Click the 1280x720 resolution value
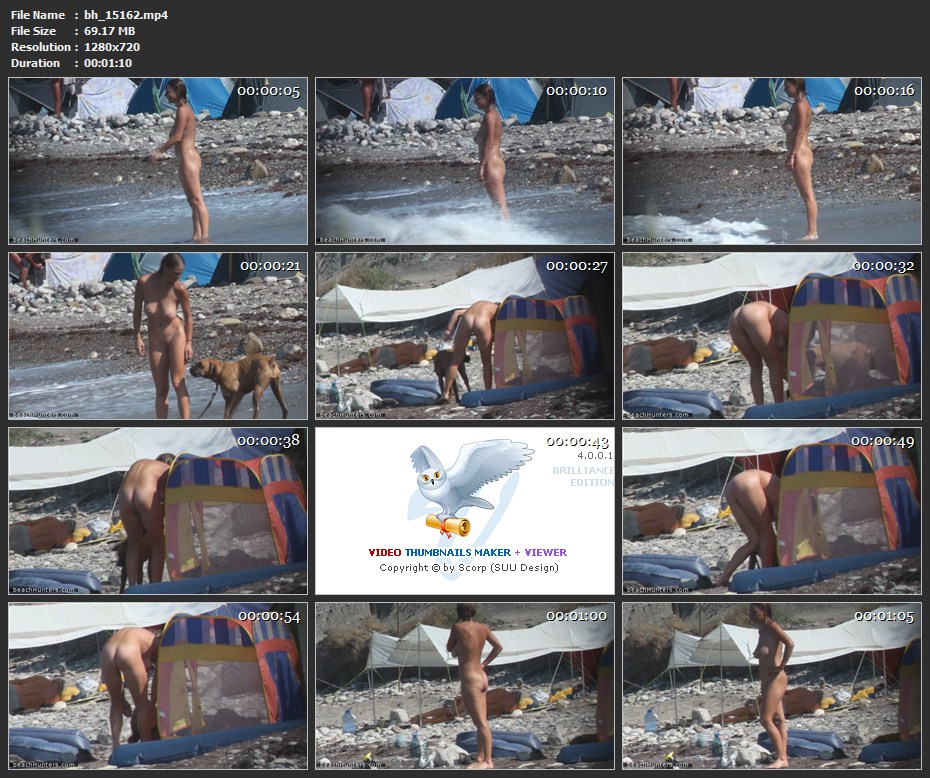This screenshot has height=778, width=930. click(x=112, y=47)
